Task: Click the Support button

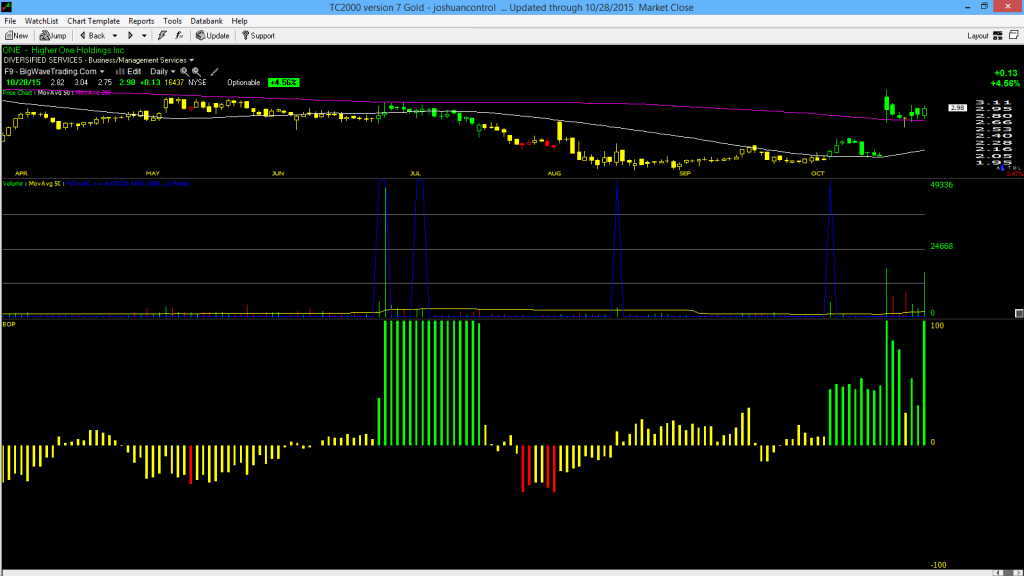Action: [259, 36]
